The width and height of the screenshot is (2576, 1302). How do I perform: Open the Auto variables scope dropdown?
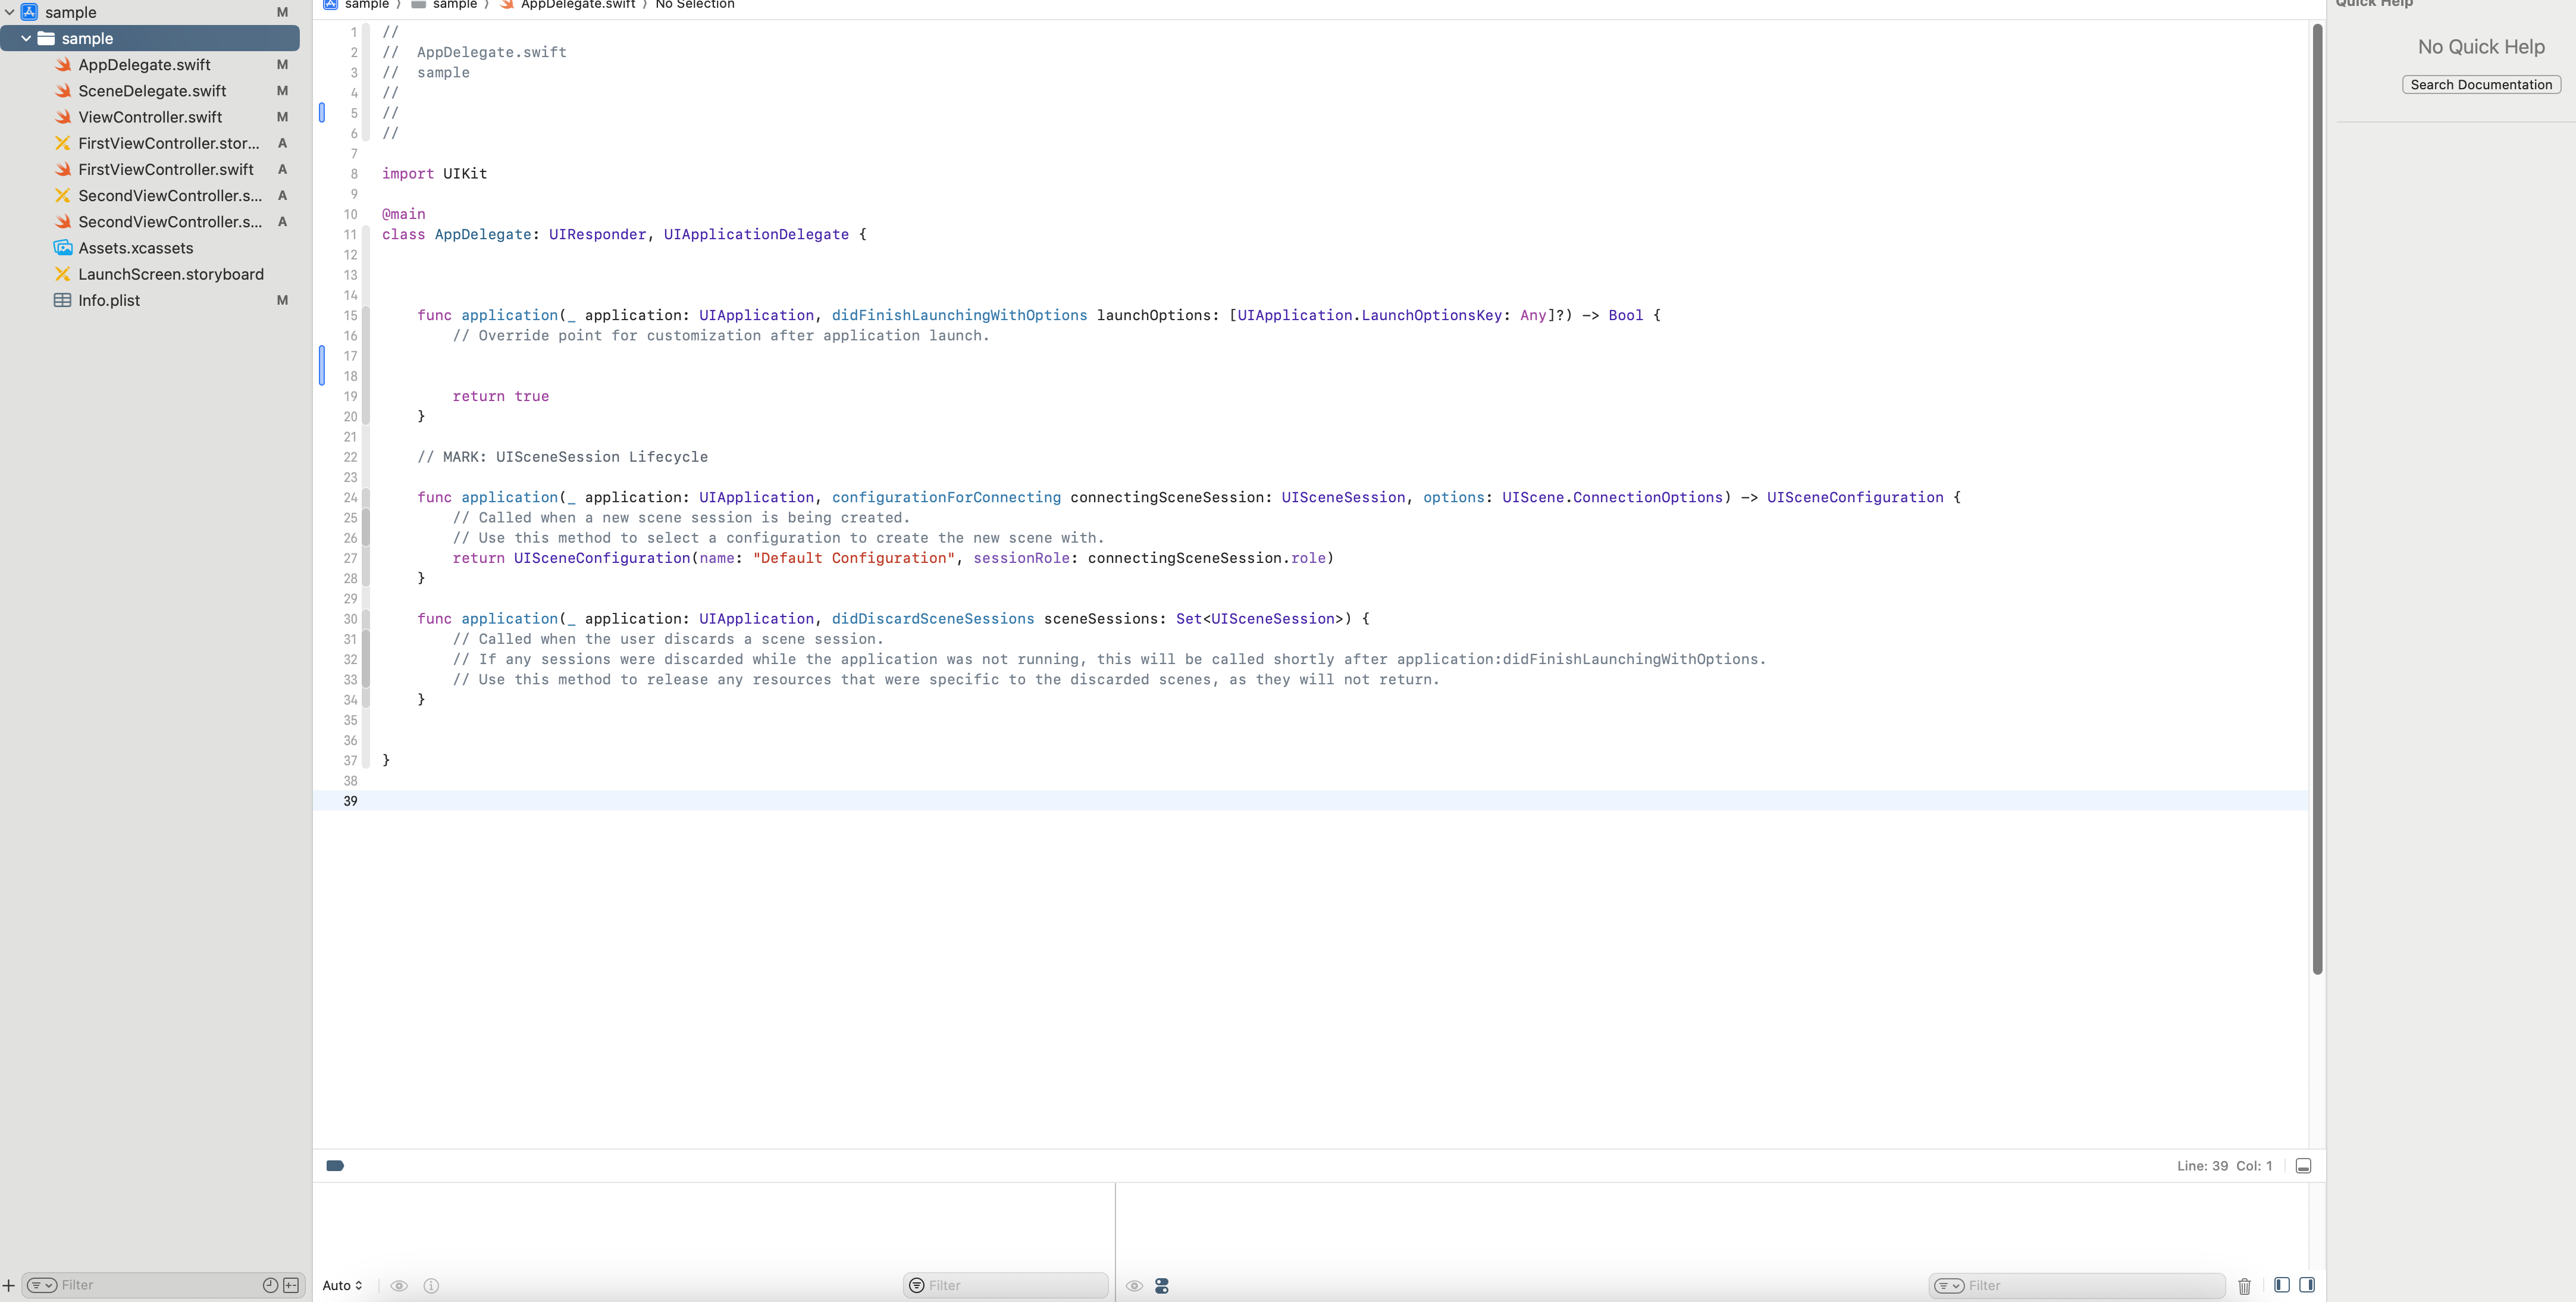tap(342, 1286)
